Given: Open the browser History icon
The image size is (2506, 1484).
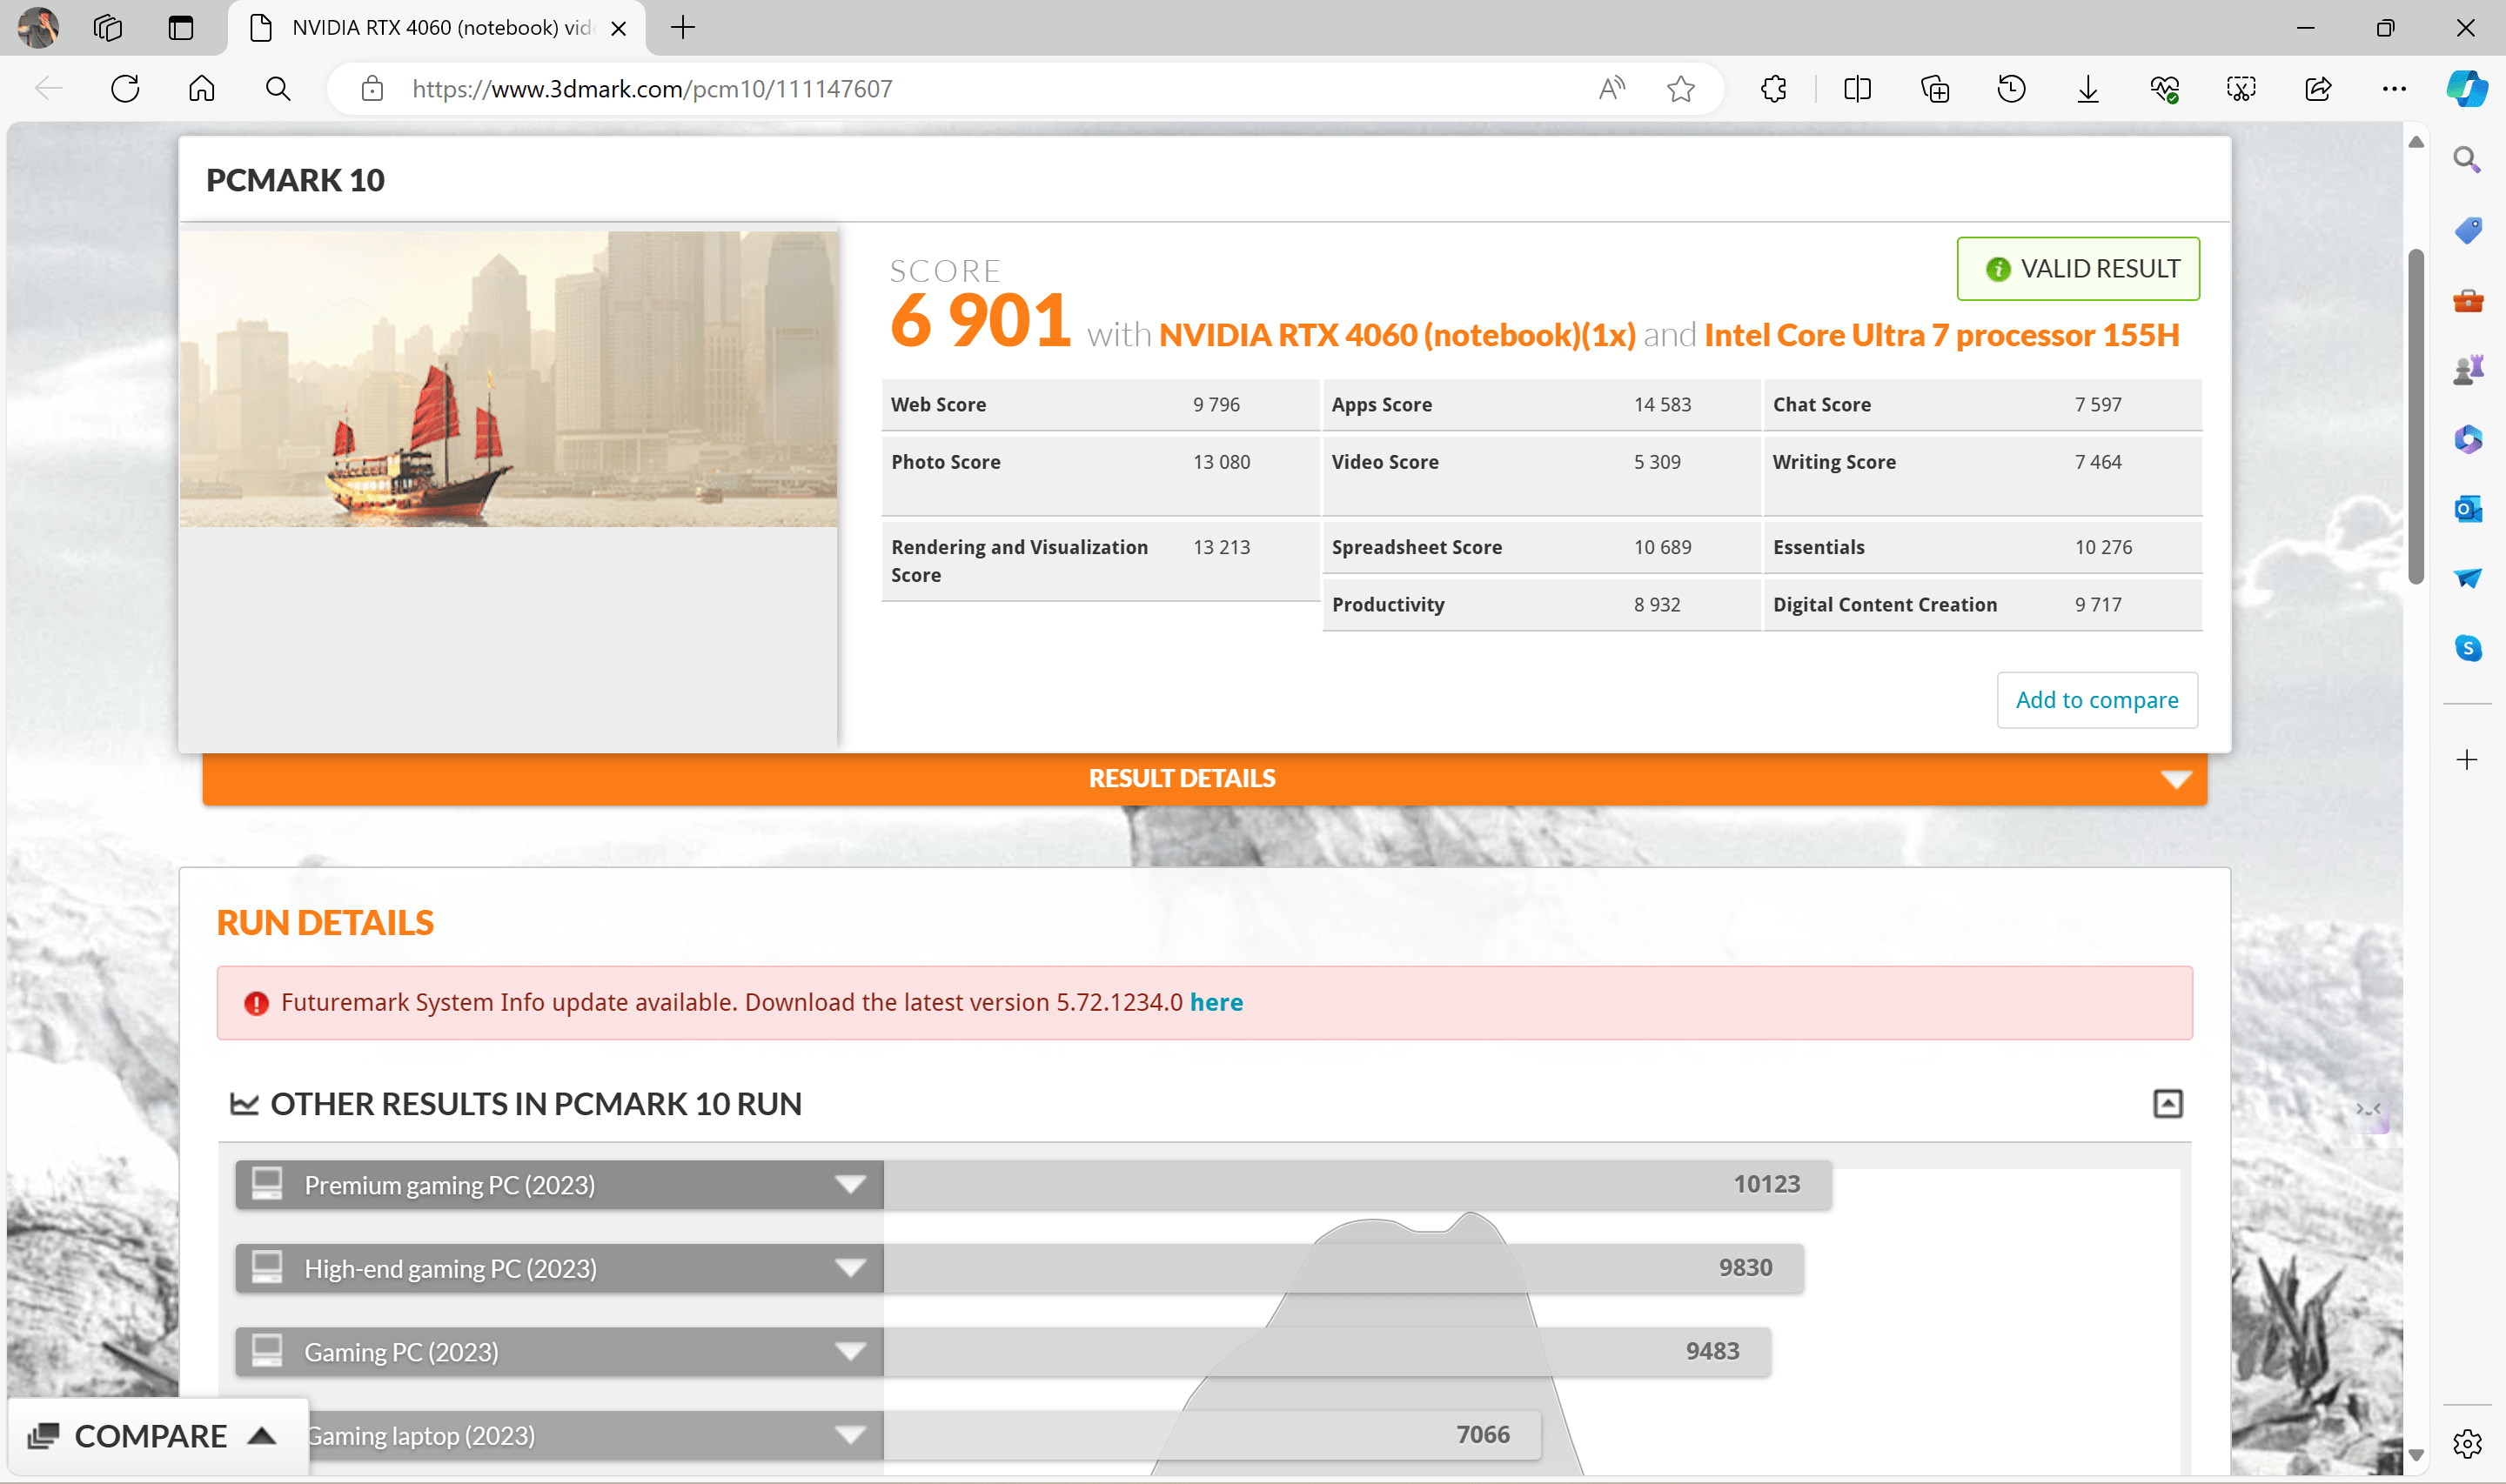Looking at the screenshot, I should click(2011, 89).
